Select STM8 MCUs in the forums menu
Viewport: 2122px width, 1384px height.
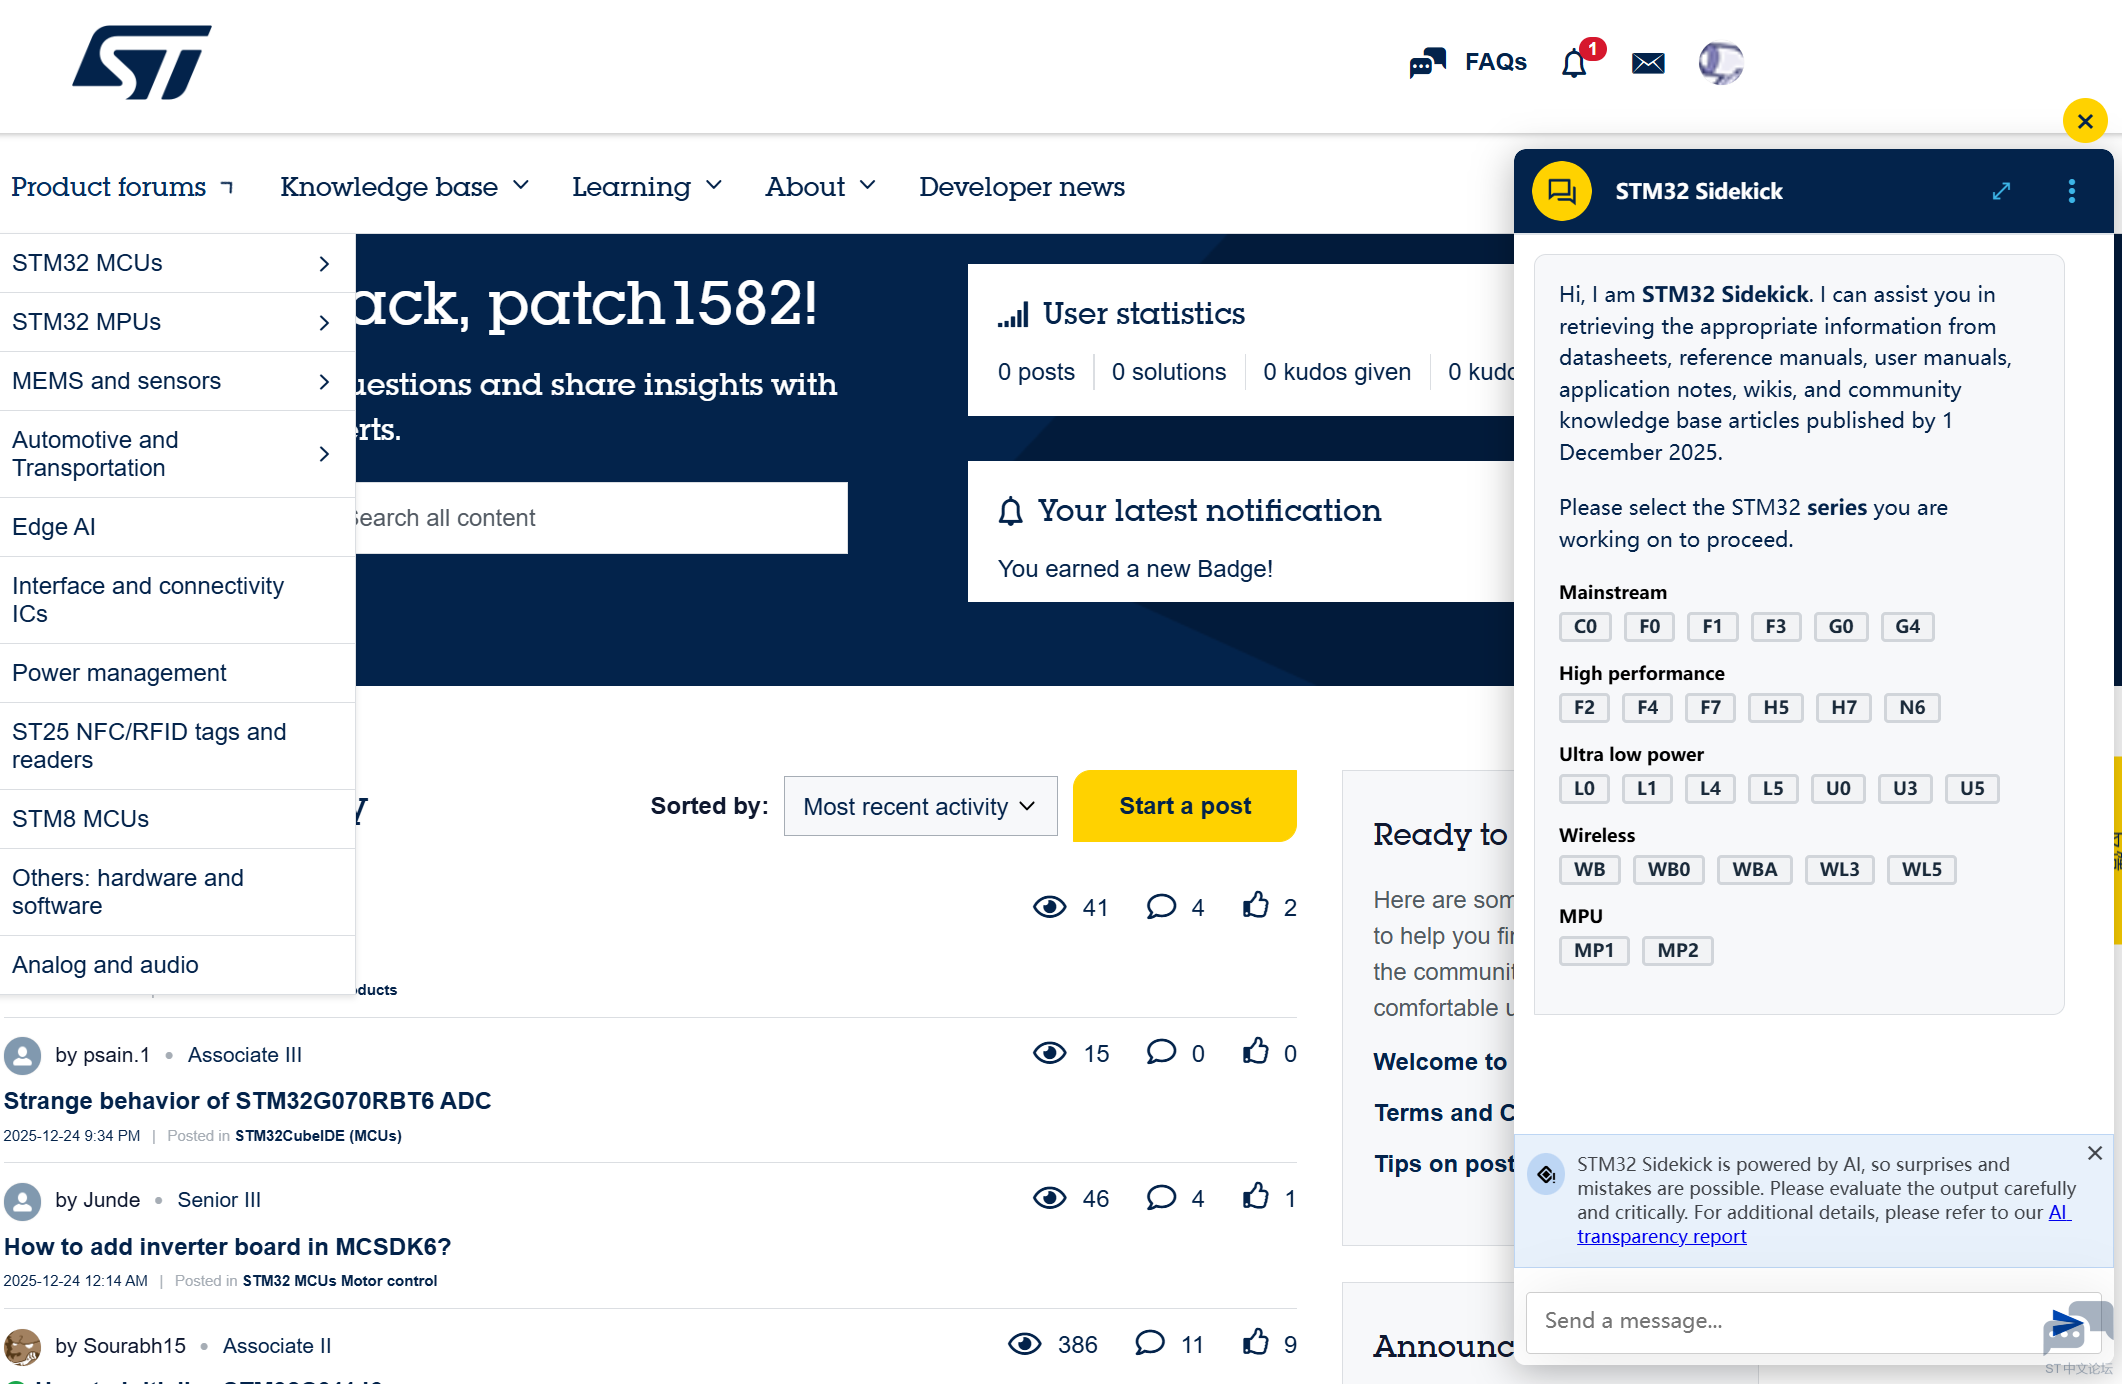[178, 819]
